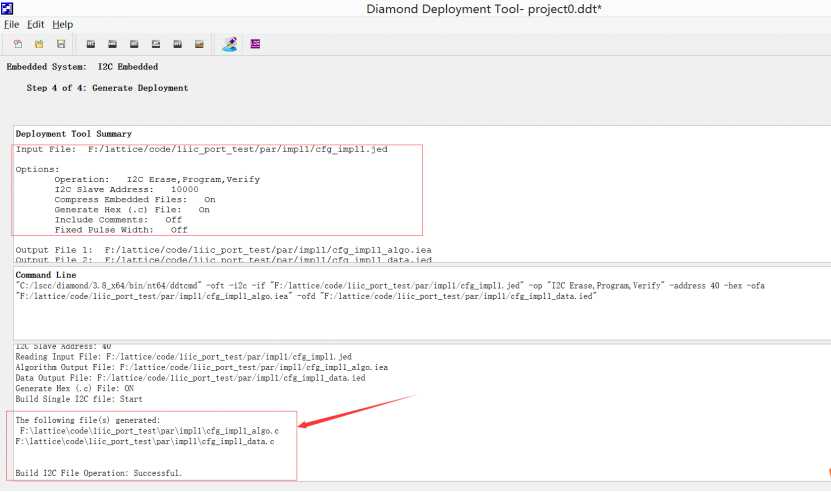
Task: Click the 'Deployment Tool Summary' heading
Action: 74,134
